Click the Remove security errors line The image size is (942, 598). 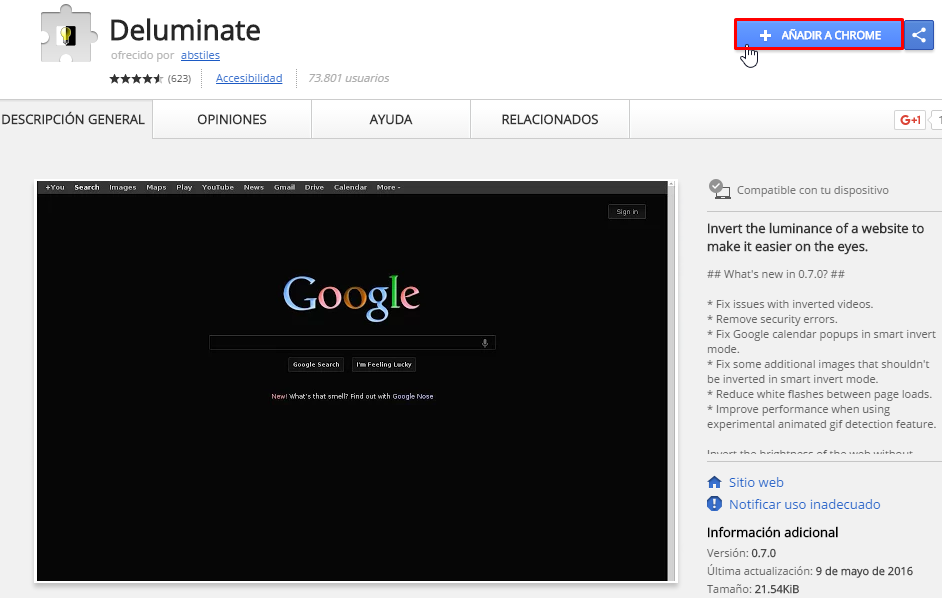772,319
